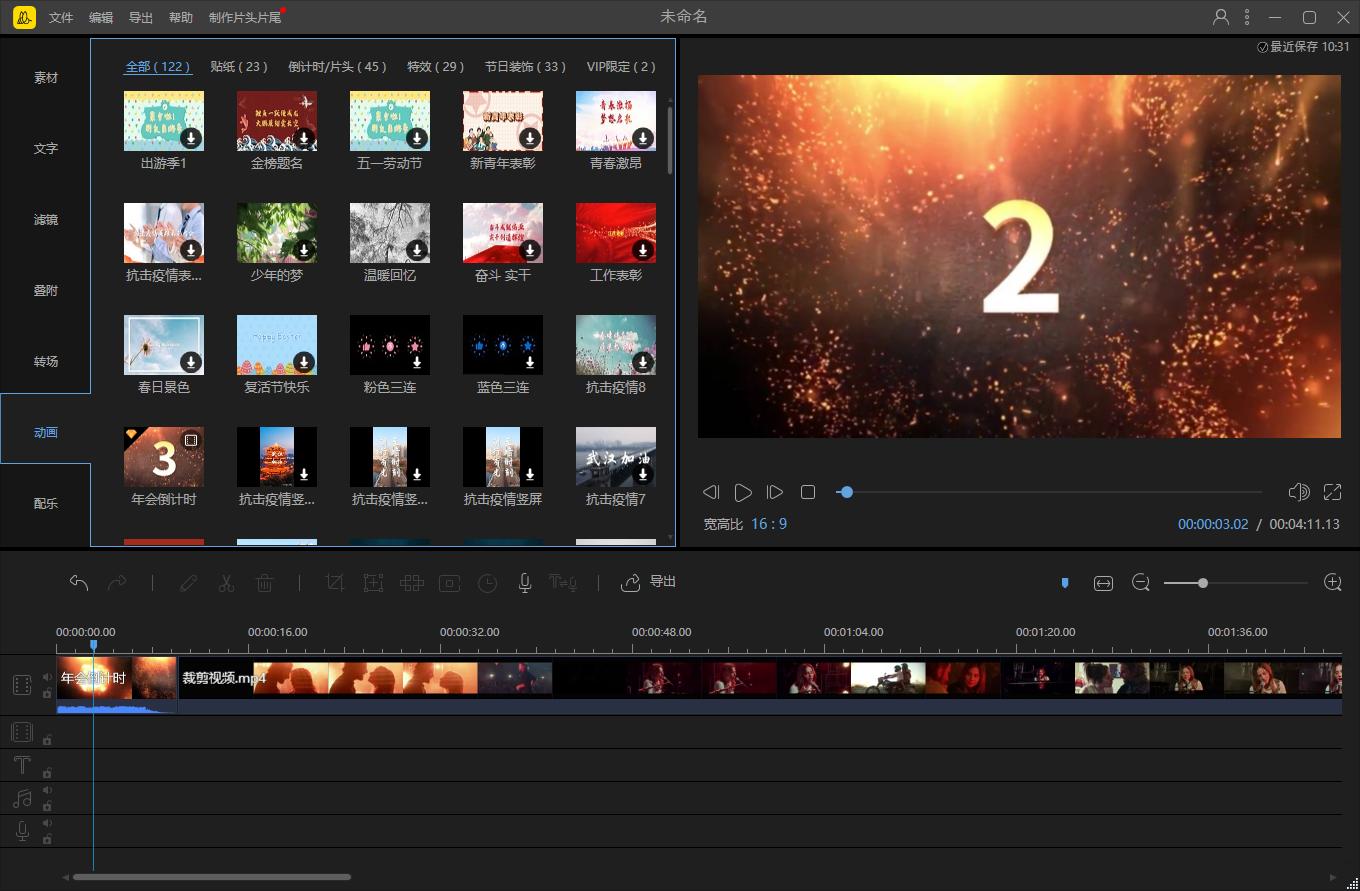The width and height of the screenshot is (1360, 891).
Task: Open the 16:9 aspect ratio selector
Action: click(769, 524)
